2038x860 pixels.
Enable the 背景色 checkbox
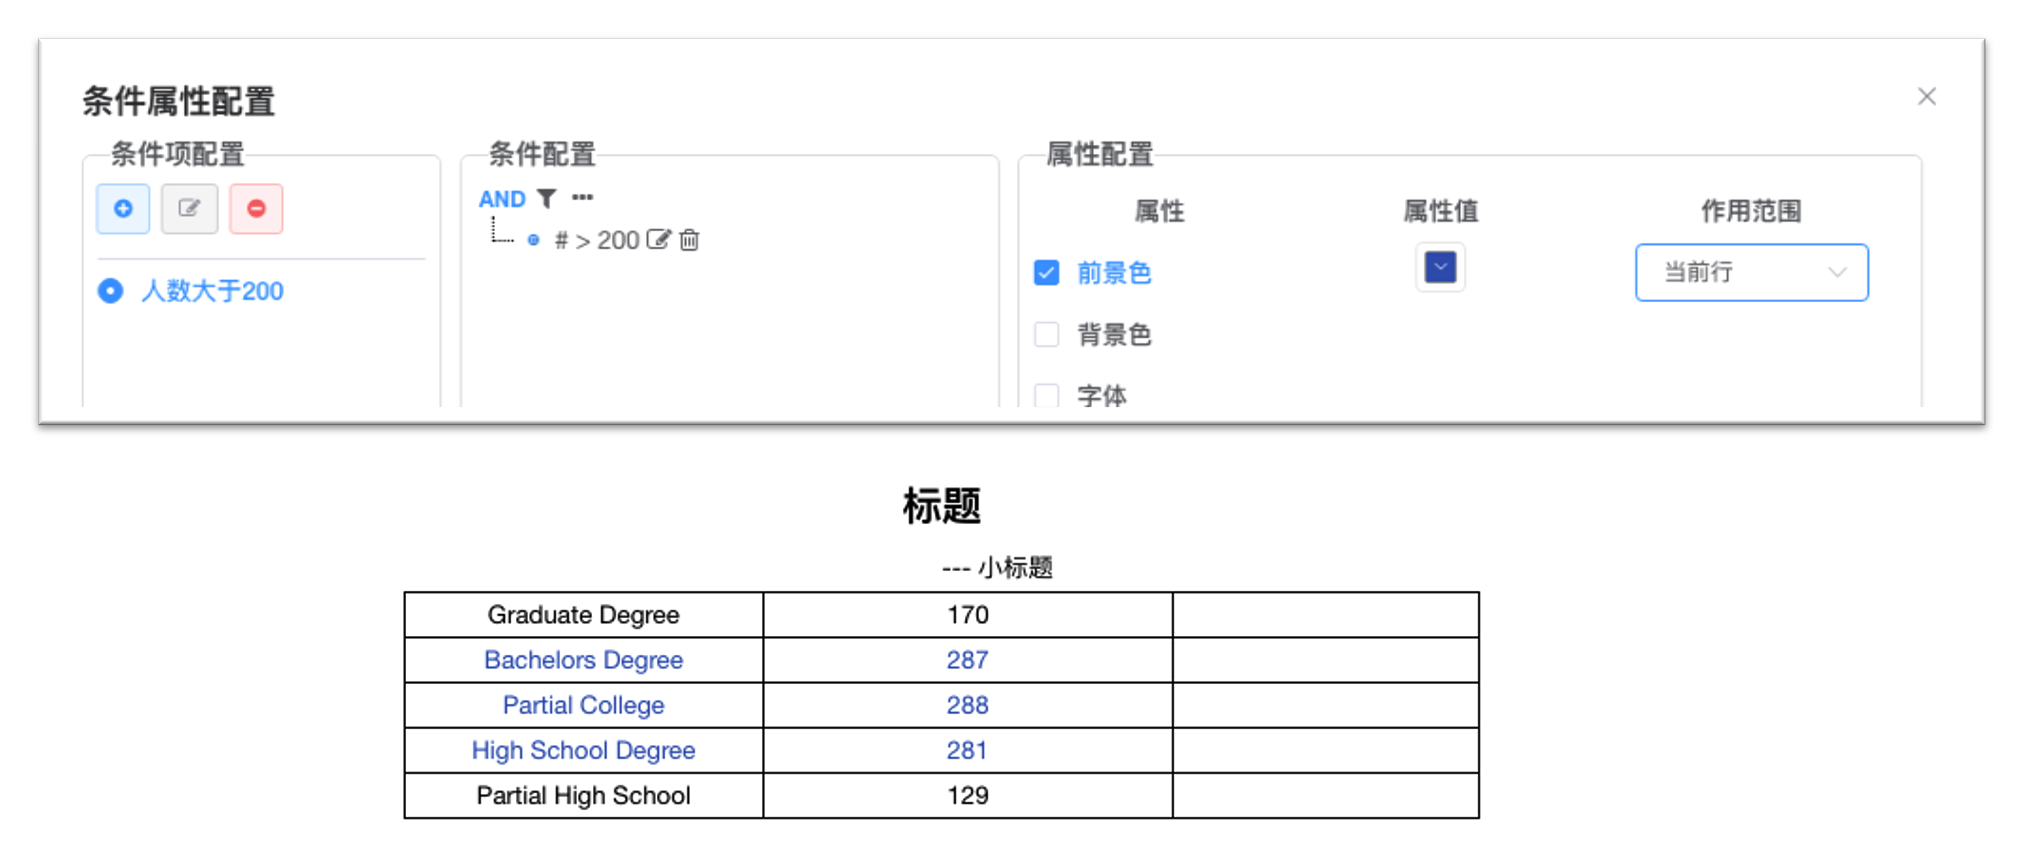point(1046,334)
